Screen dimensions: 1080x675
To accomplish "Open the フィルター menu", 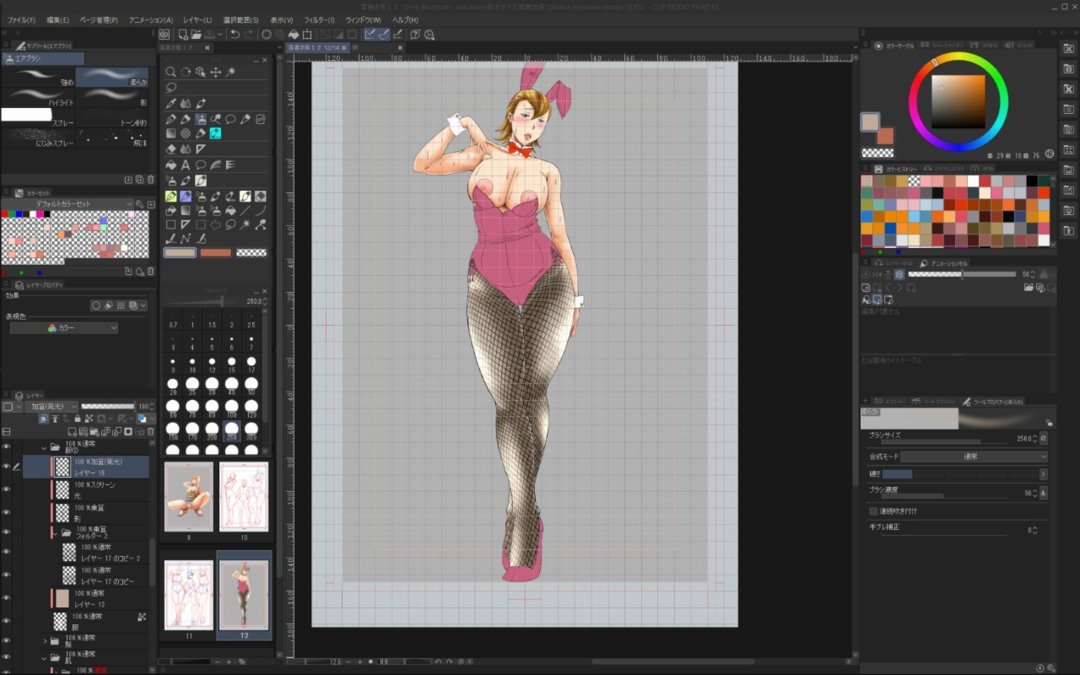I will click(x=319, y=20).
